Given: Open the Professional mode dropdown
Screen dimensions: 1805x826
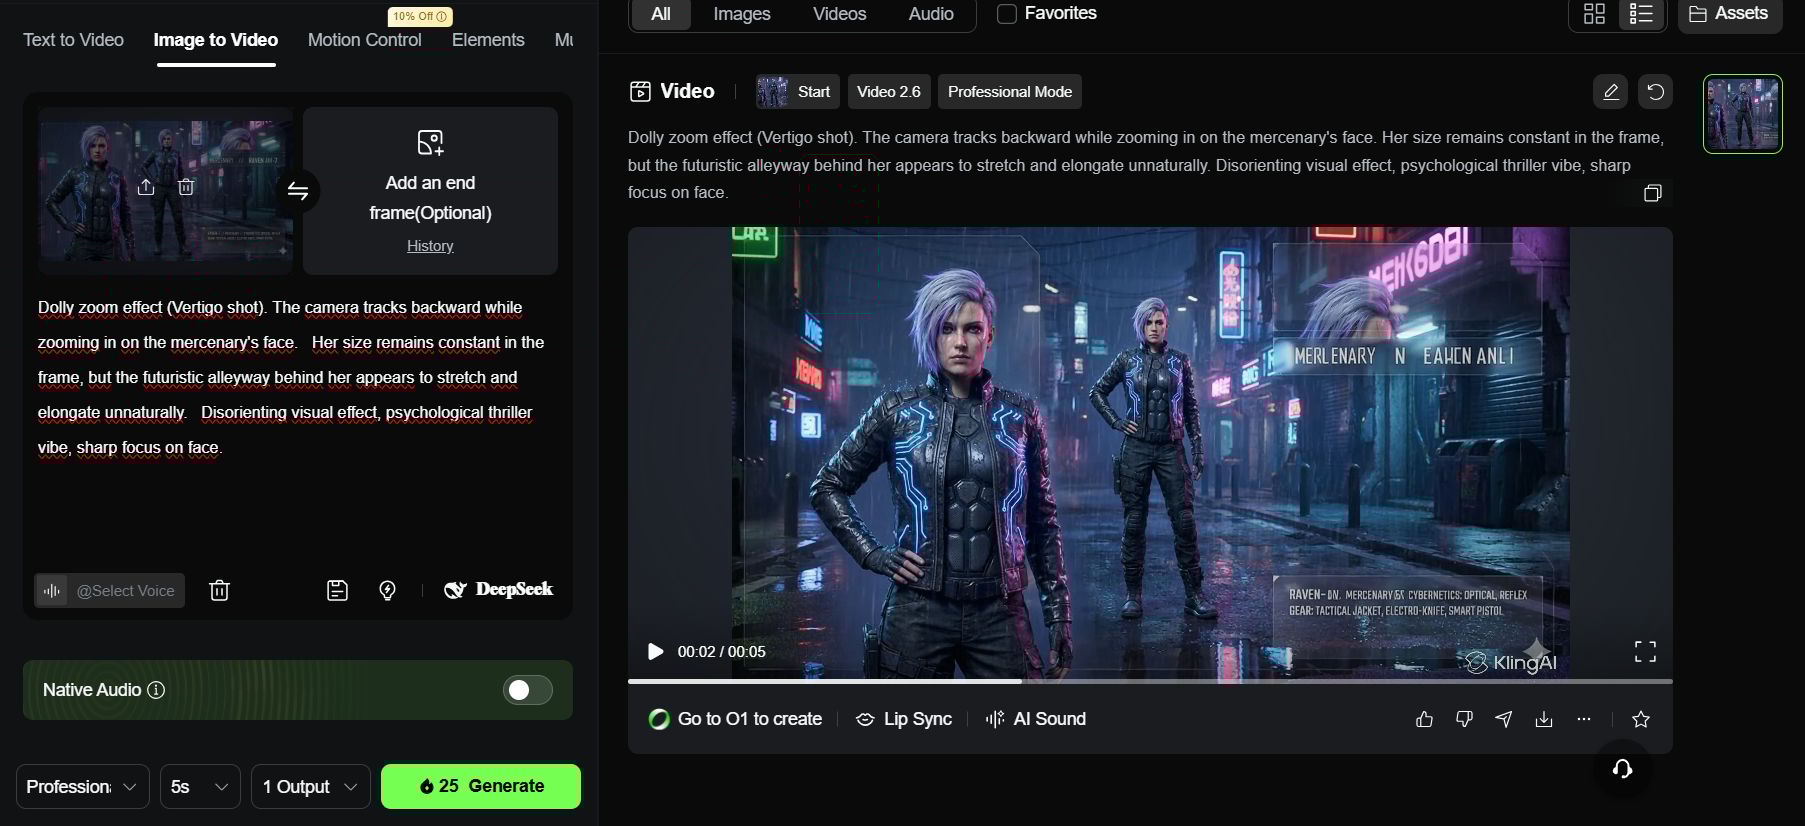Looking at the screenshot, I should tap(83, 787).
